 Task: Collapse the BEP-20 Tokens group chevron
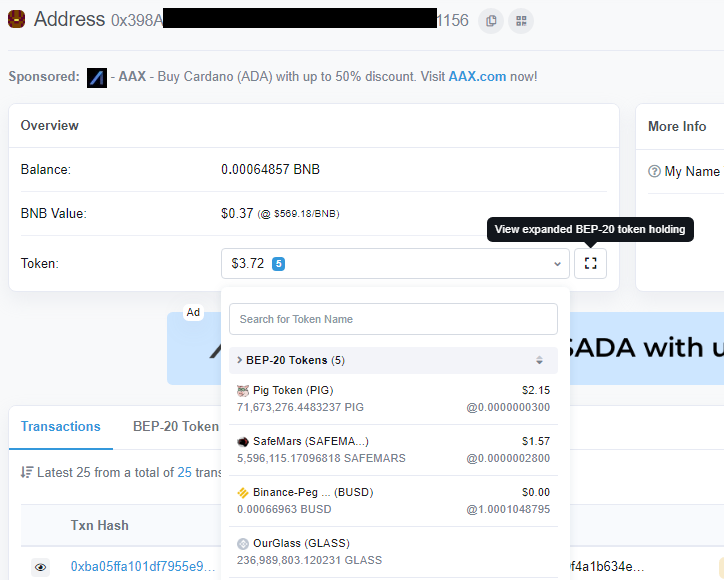click(239, 360)
